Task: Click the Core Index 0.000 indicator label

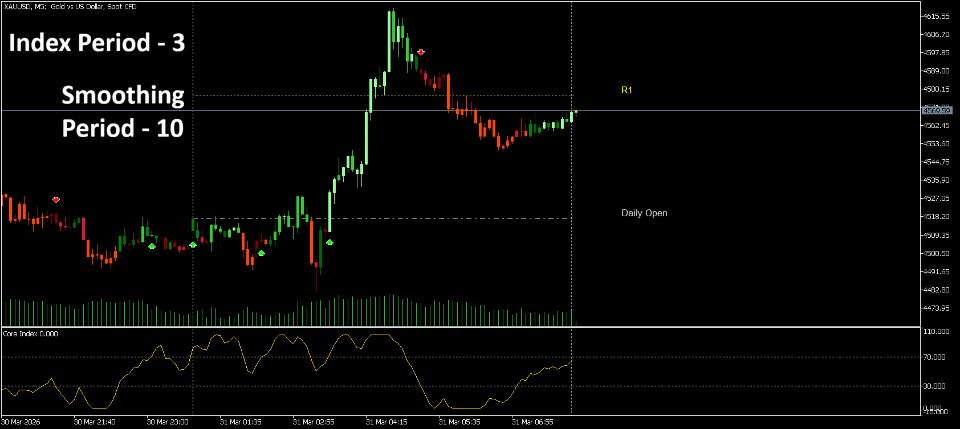Action: point(31,334)
